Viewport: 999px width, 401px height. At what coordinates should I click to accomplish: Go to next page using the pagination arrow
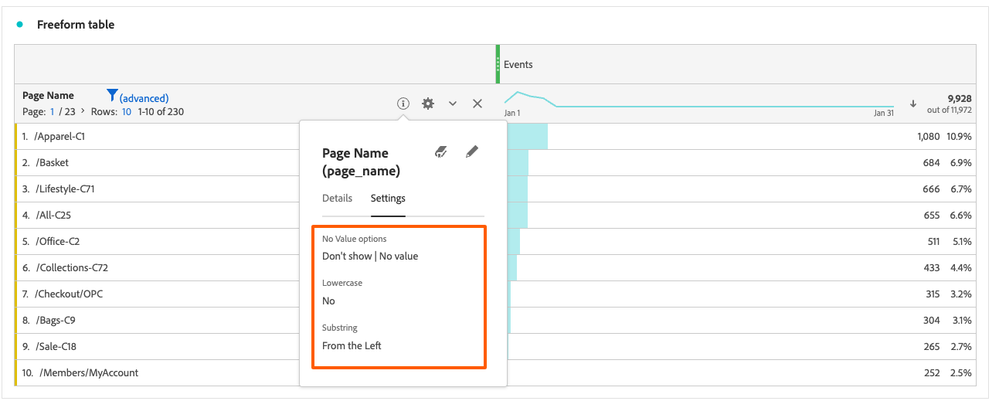click(83, 112)
